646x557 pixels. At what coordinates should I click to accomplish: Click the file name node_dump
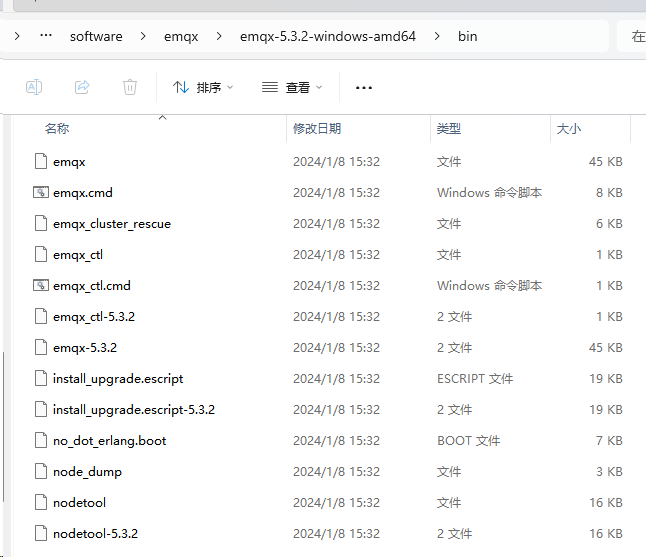click(87, 472)
